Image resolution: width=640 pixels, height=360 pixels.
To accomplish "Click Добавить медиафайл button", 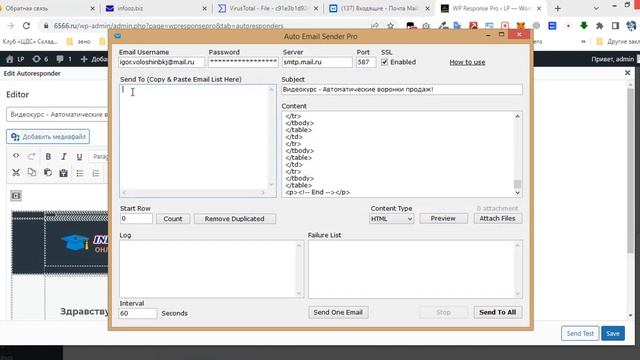I will pos(48,136).
